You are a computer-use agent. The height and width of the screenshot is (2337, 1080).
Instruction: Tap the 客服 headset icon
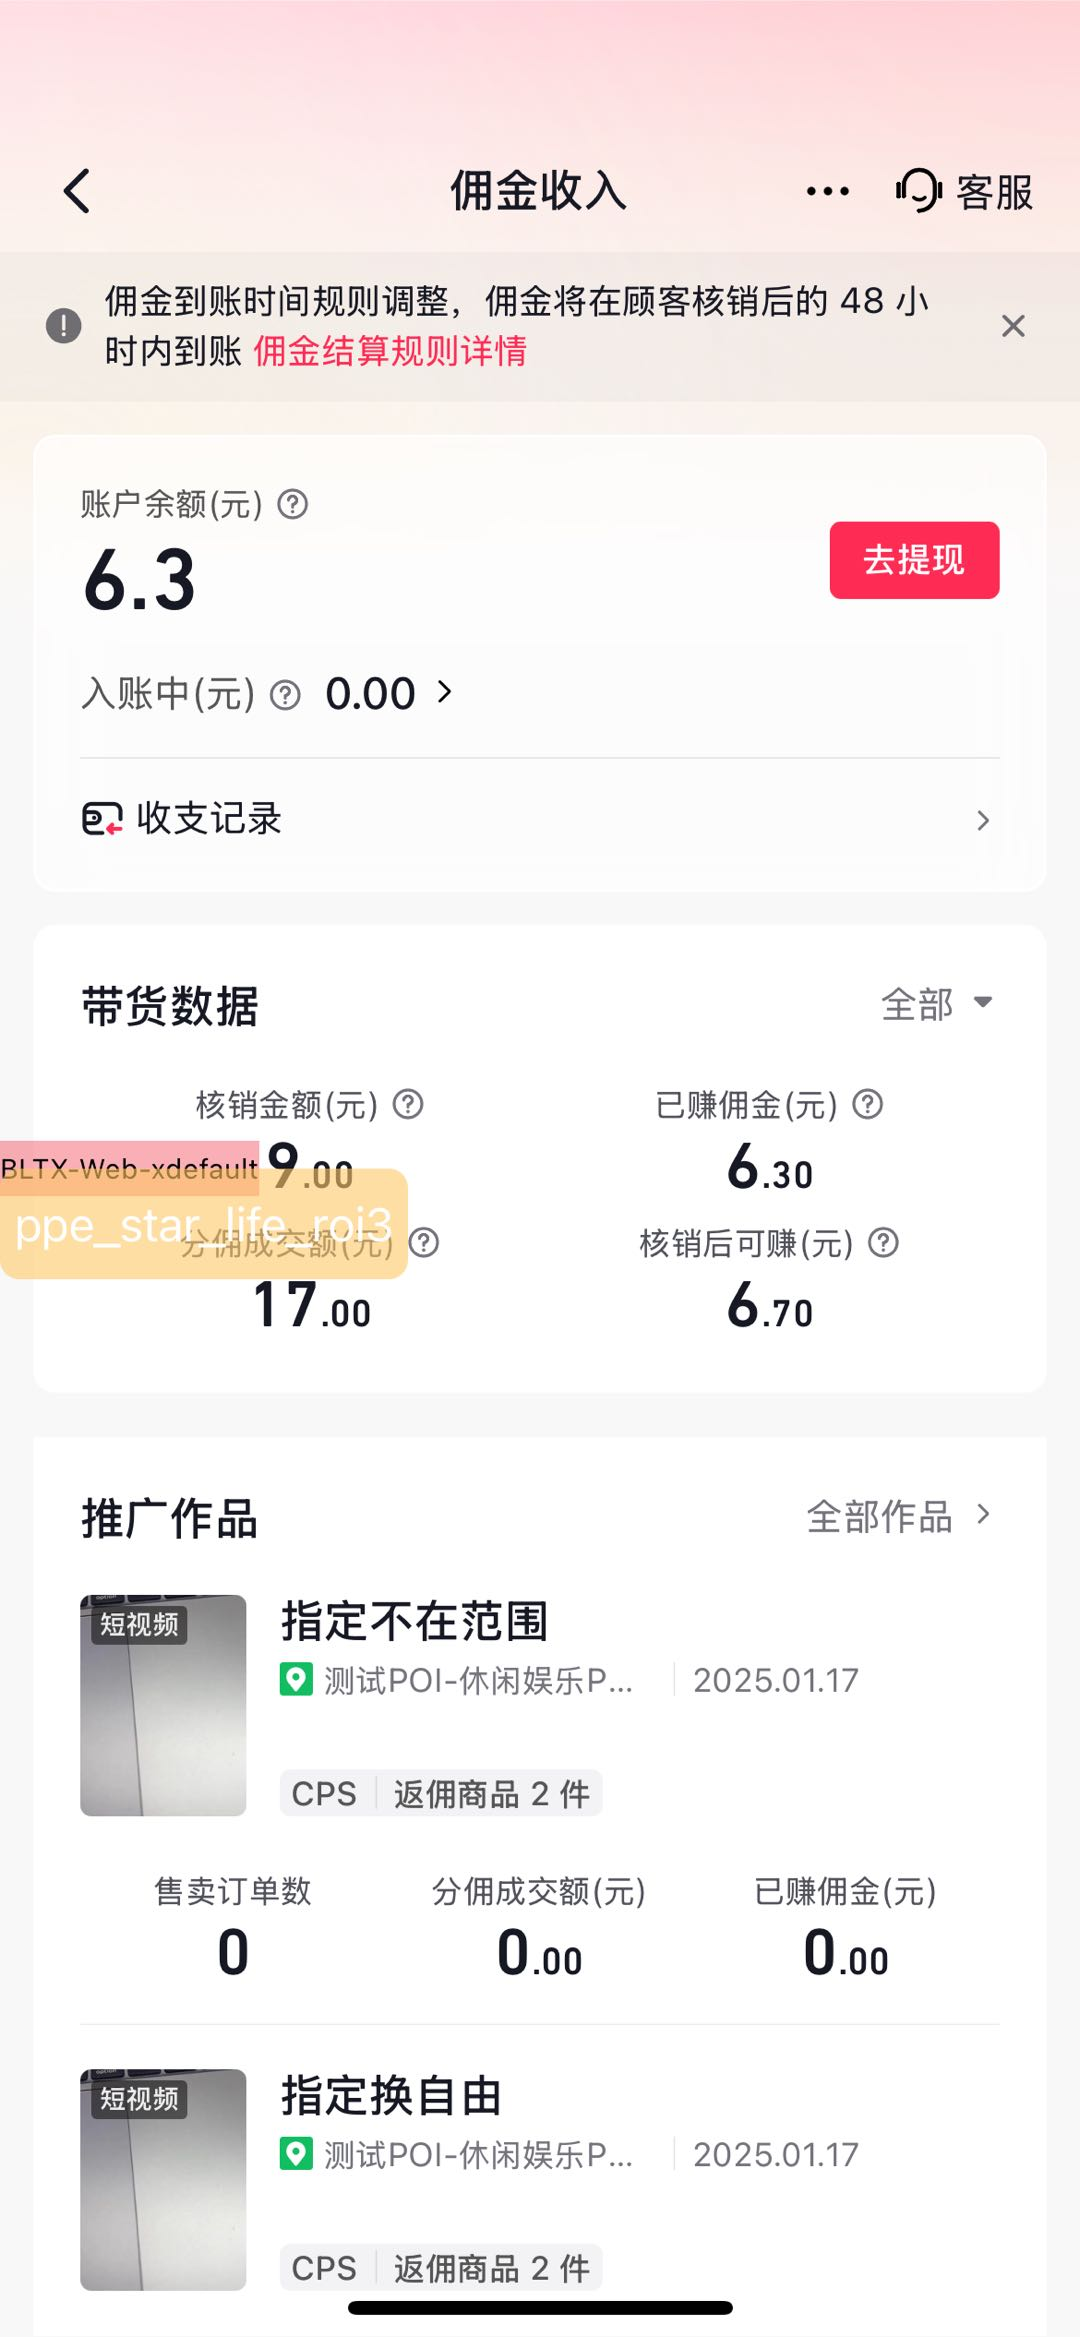coord(919,190)
